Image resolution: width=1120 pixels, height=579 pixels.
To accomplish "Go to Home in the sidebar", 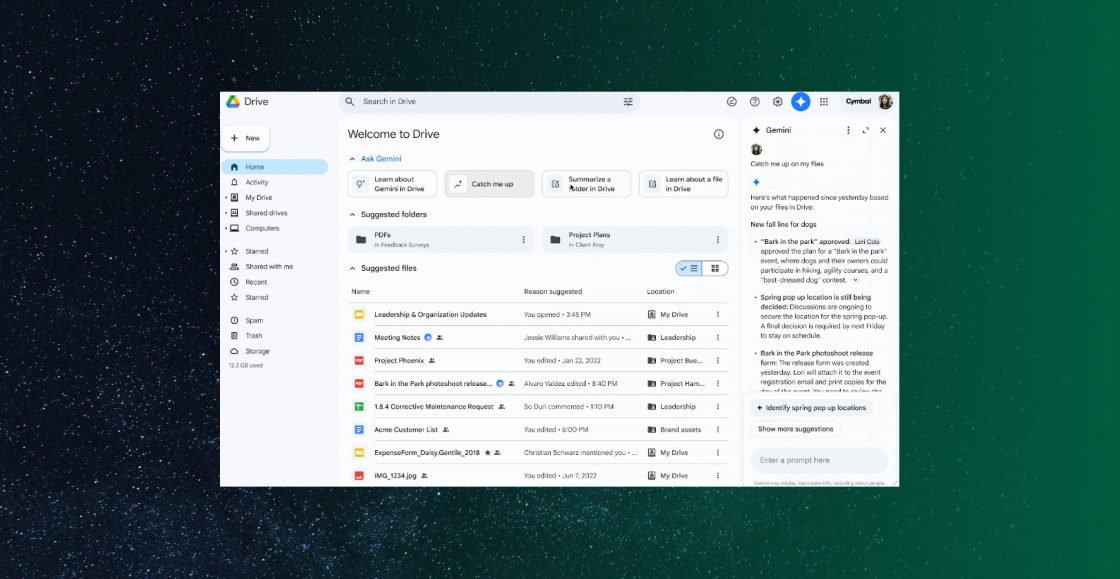I will [x=274, y=167].
